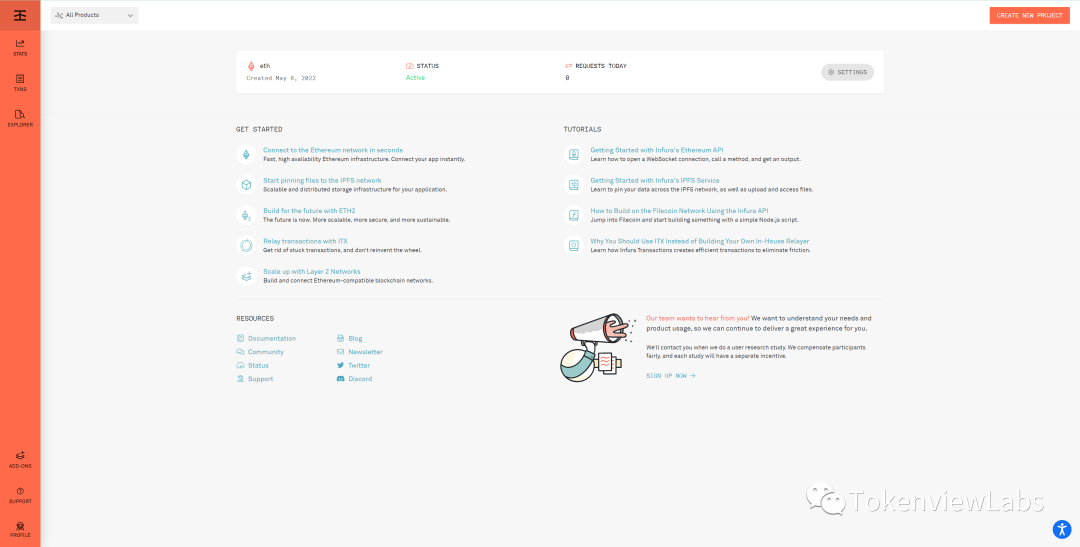The image size is (1080, 547).
Task: Click the Requests Today label
Action: tap(601, 66)
